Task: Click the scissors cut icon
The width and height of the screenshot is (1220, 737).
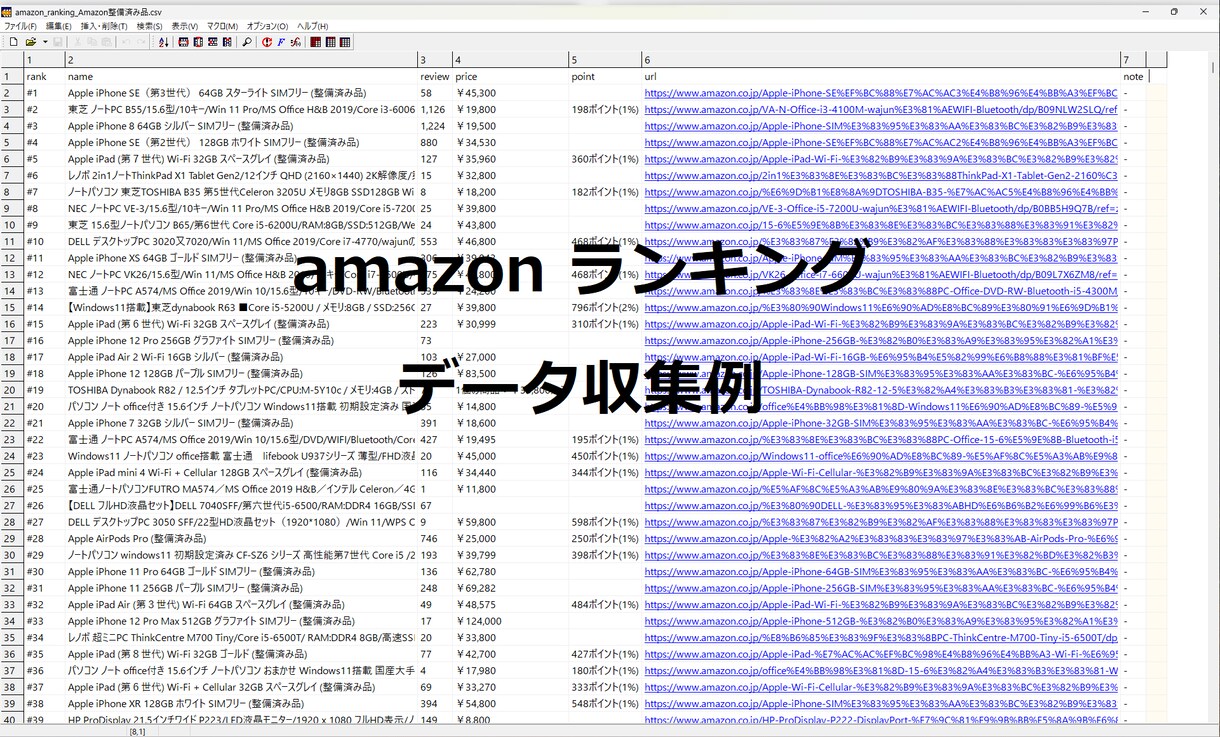Action: coord(77,42)
